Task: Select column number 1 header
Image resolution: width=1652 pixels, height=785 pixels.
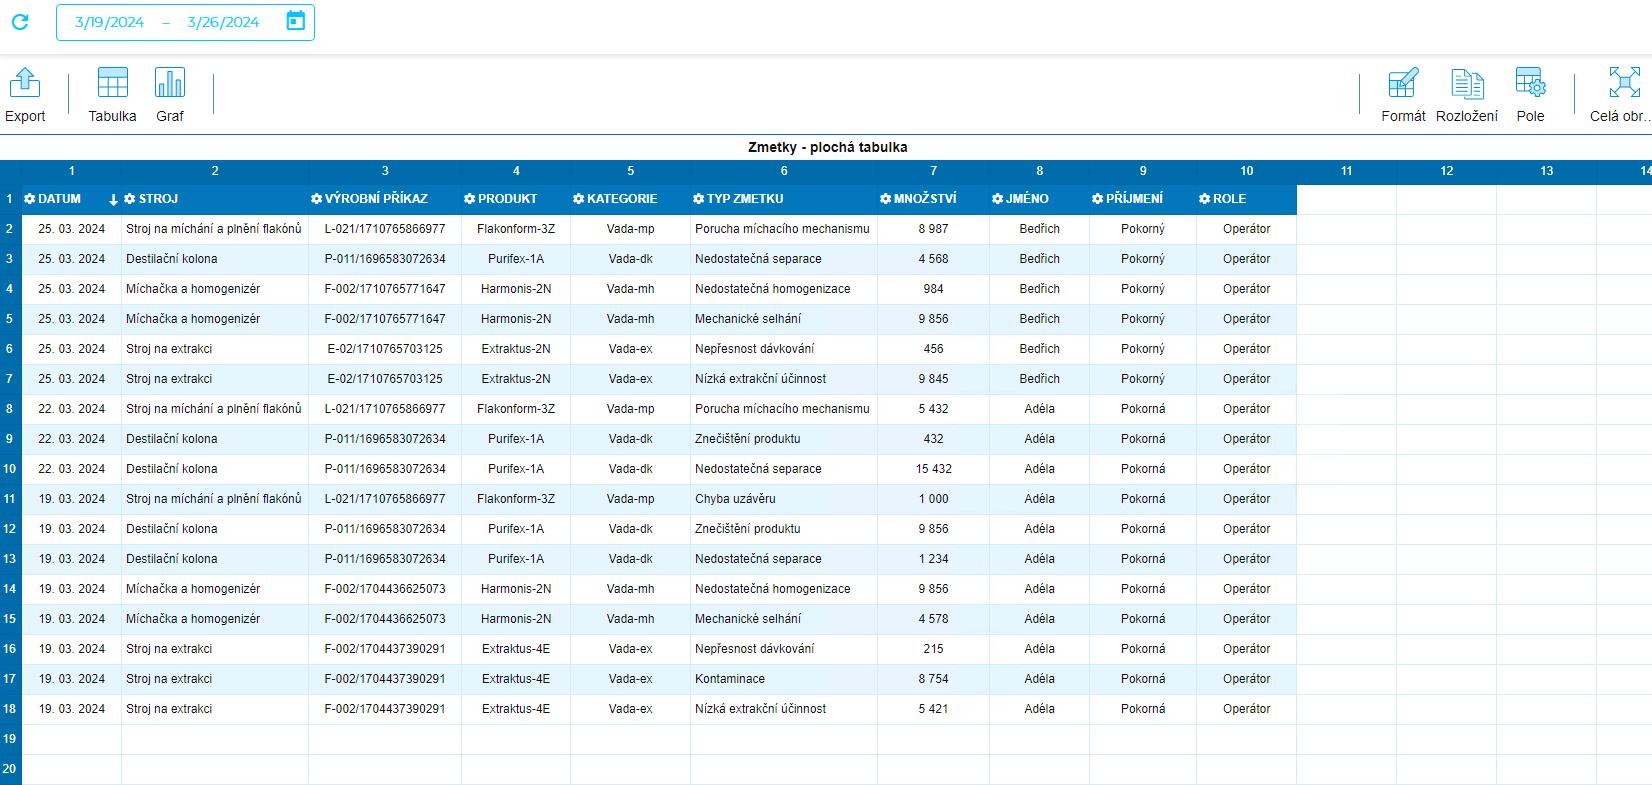Action: click(72, 171)
